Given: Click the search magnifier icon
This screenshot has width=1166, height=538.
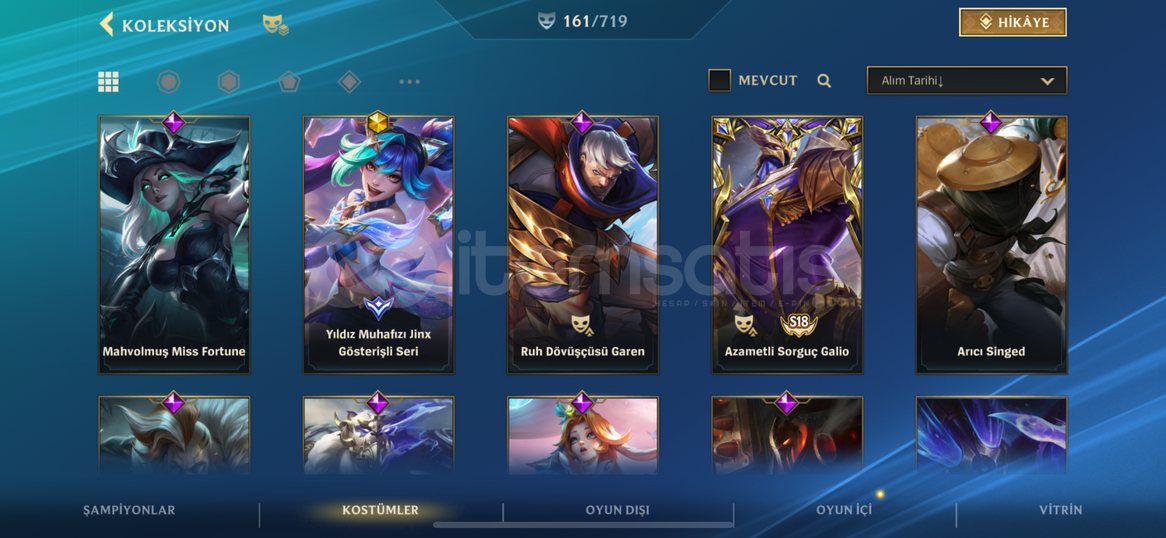Looking at the screenshot, I should 824,80.
